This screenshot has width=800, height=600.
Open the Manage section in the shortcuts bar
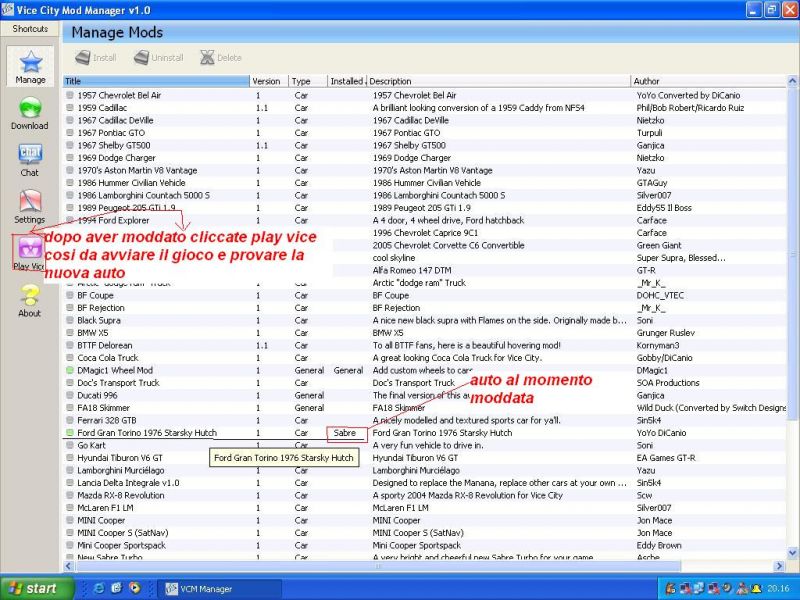pyautogui.click(x=30, y=67)
